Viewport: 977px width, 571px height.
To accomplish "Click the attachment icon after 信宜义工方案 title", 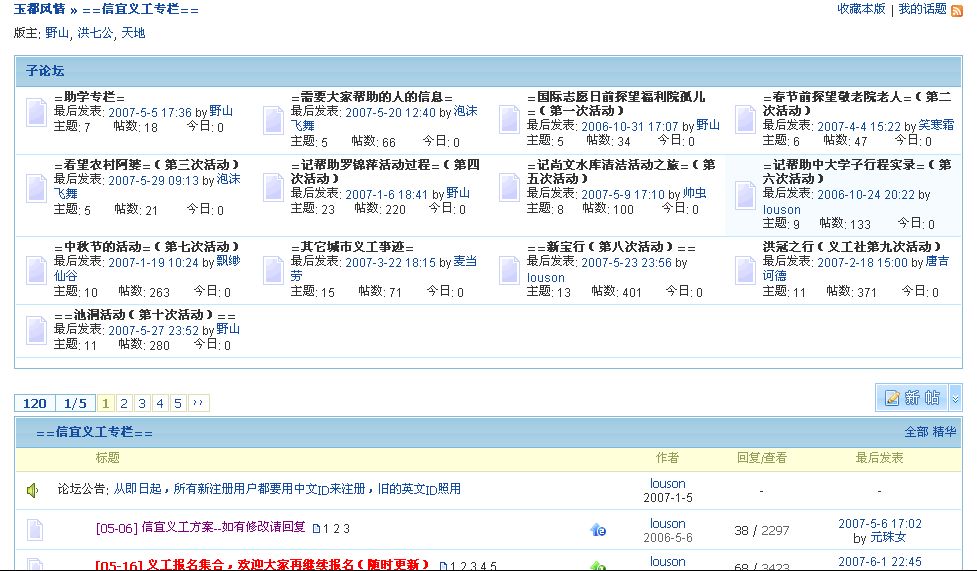I will pyautogui.click(x=316, y=529).
